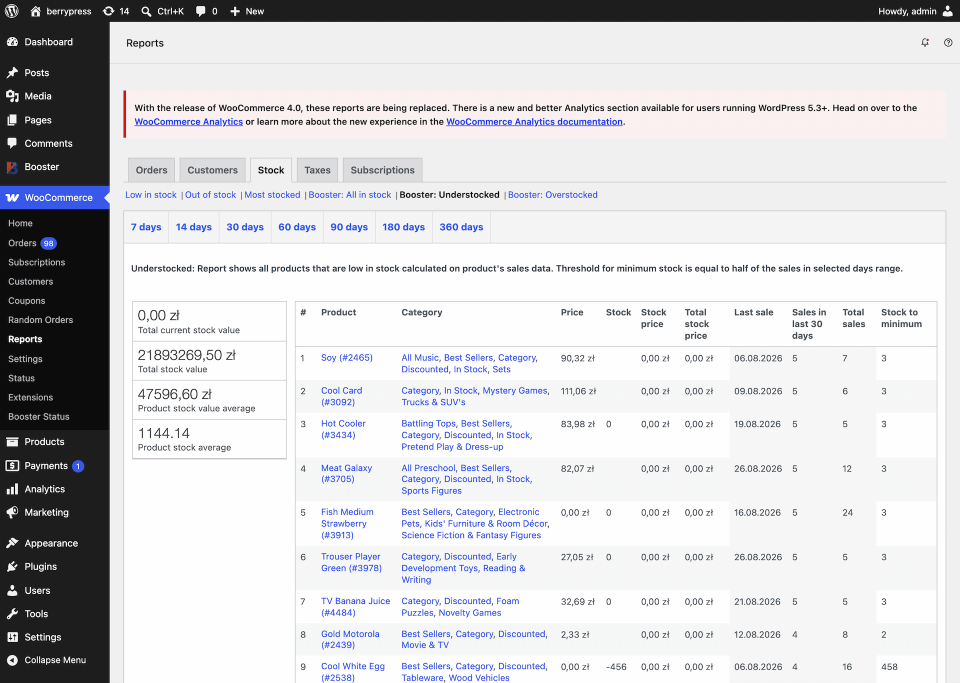The height and width of the screenshot is (683, 960).
Task: Switch to the Customers report tab
Action: click(x=212, y=170)
